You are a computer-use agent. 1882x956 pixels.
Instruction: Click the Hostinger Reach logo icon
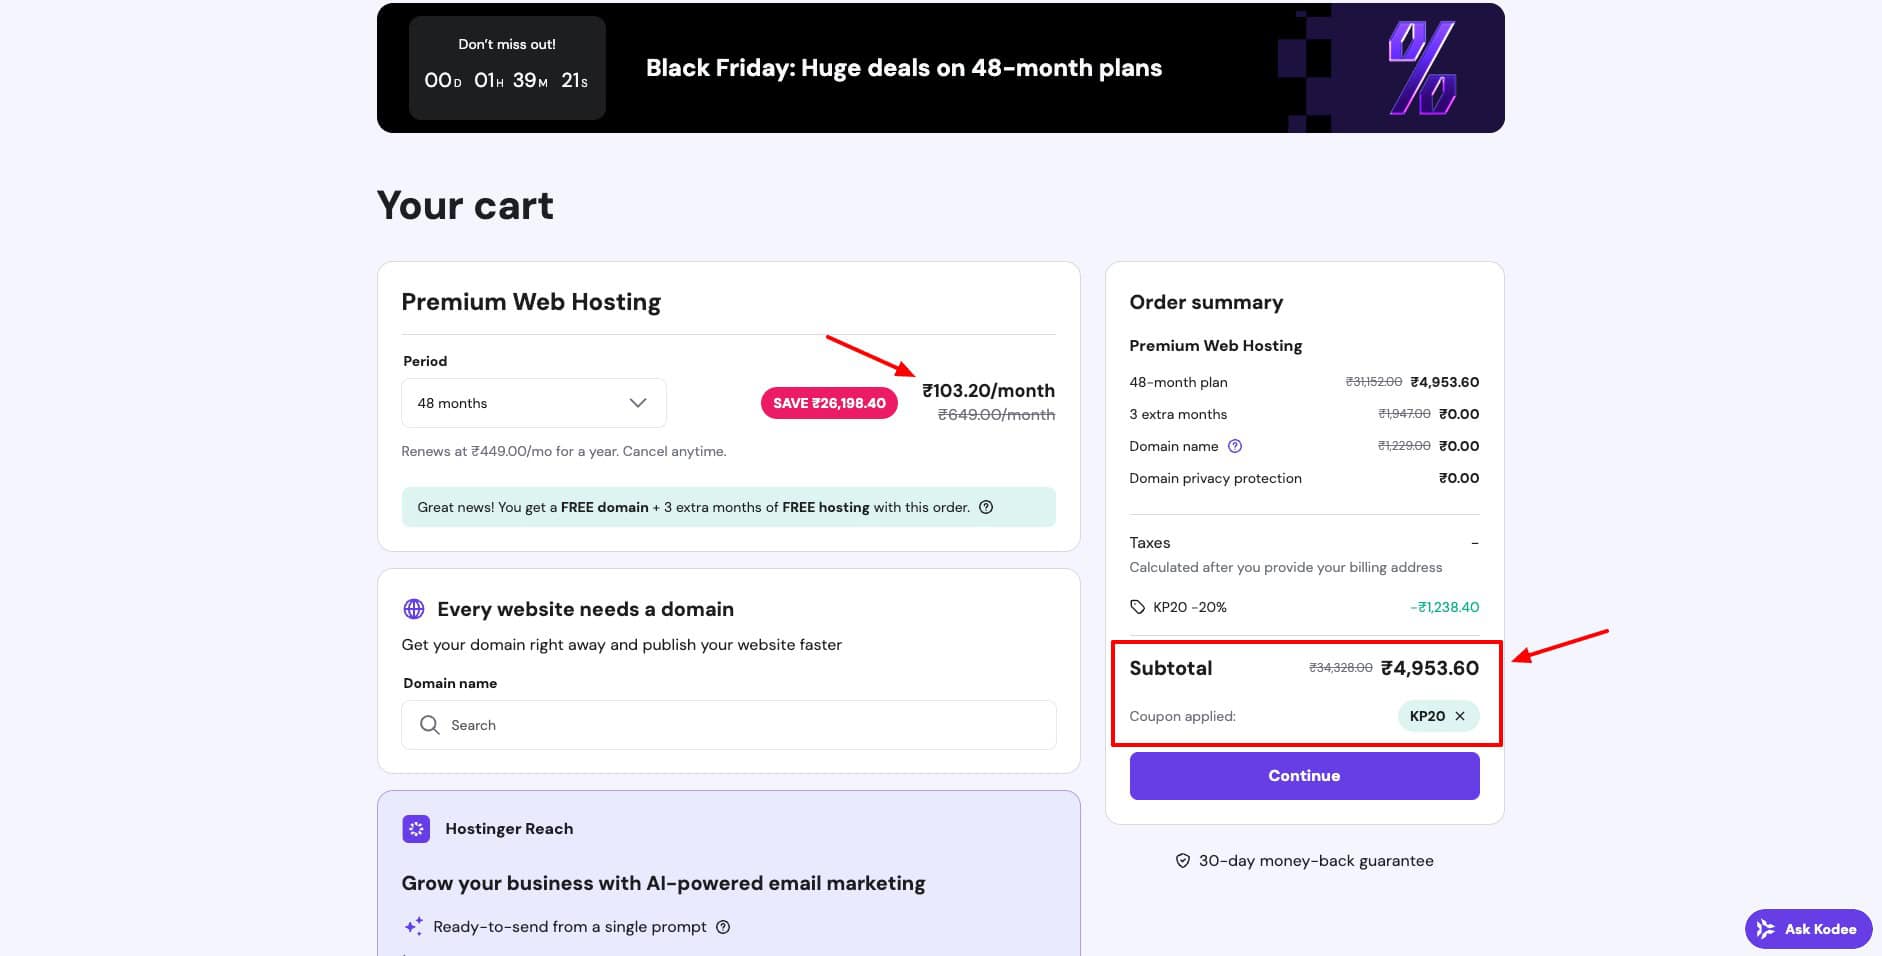(x=416, y=829)
